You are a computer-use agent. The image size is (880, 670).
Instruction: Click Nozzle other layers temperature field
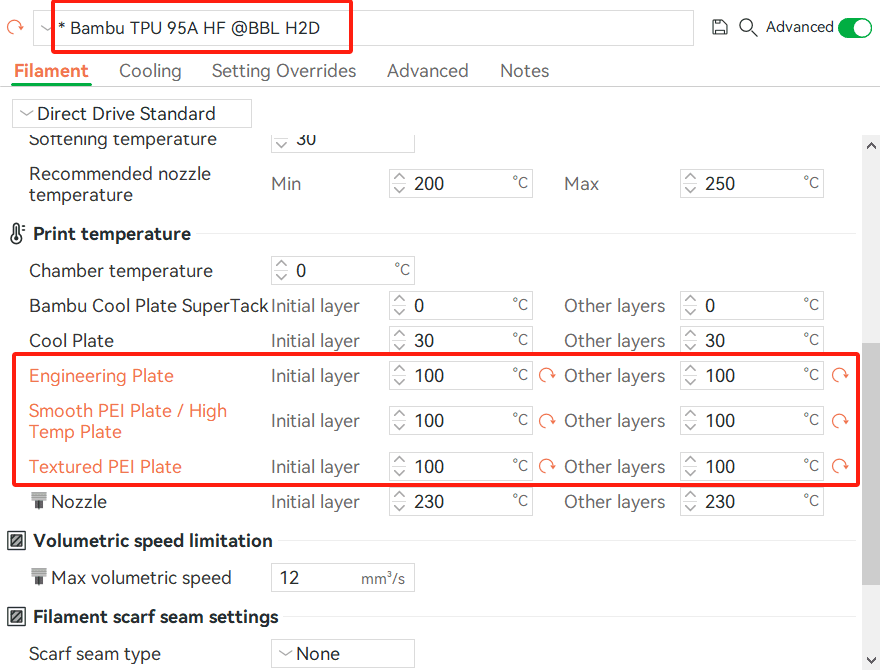click(752, 501)
